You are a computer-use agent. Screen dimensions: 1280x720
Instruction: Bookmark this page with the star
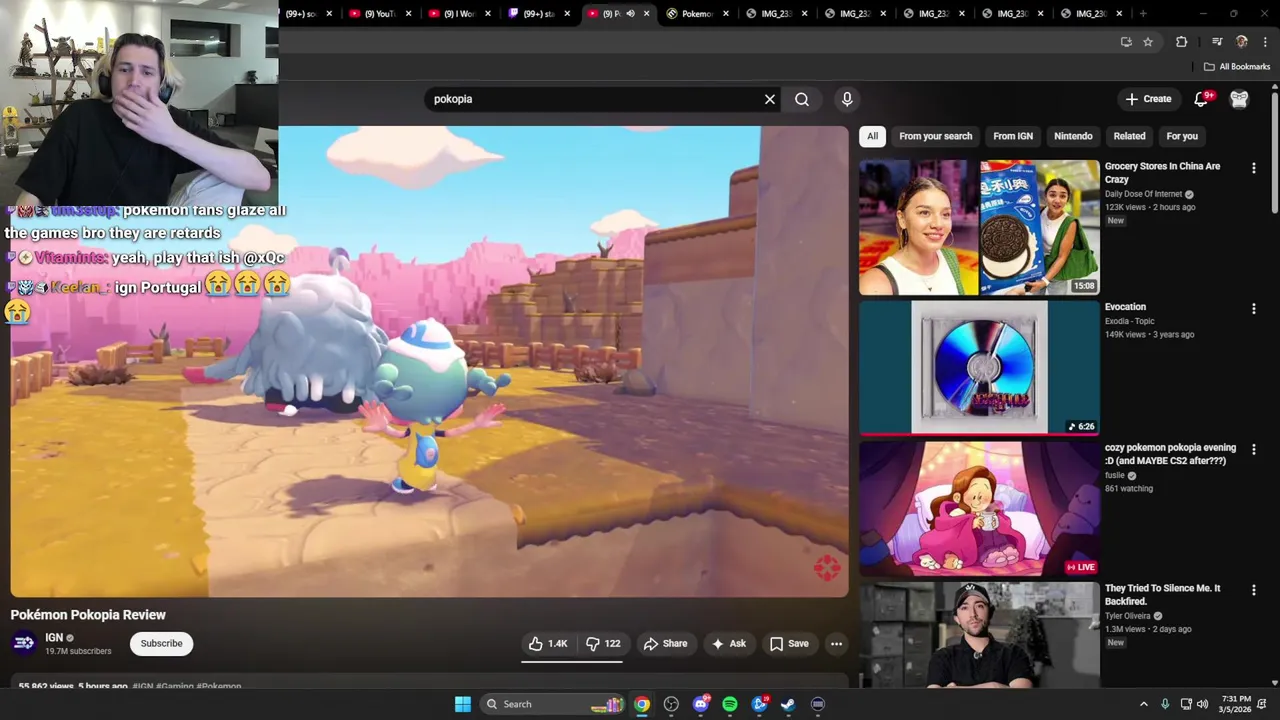click(x=1148, y=42)
